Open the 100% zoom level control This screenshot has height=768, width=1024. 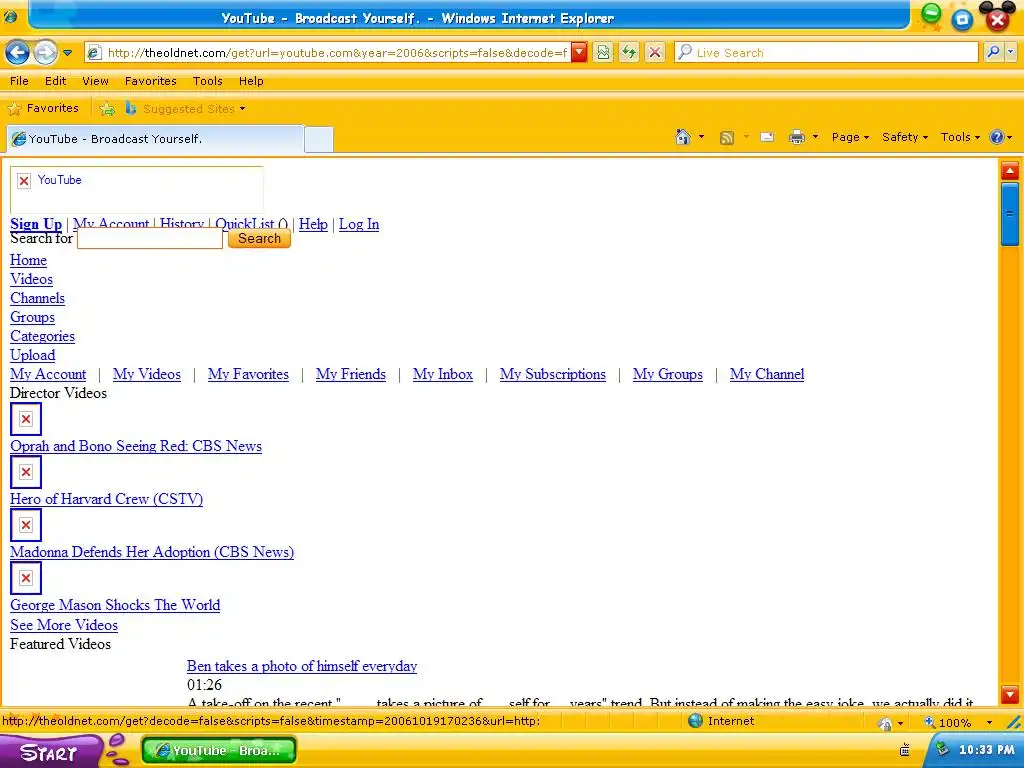958,722
